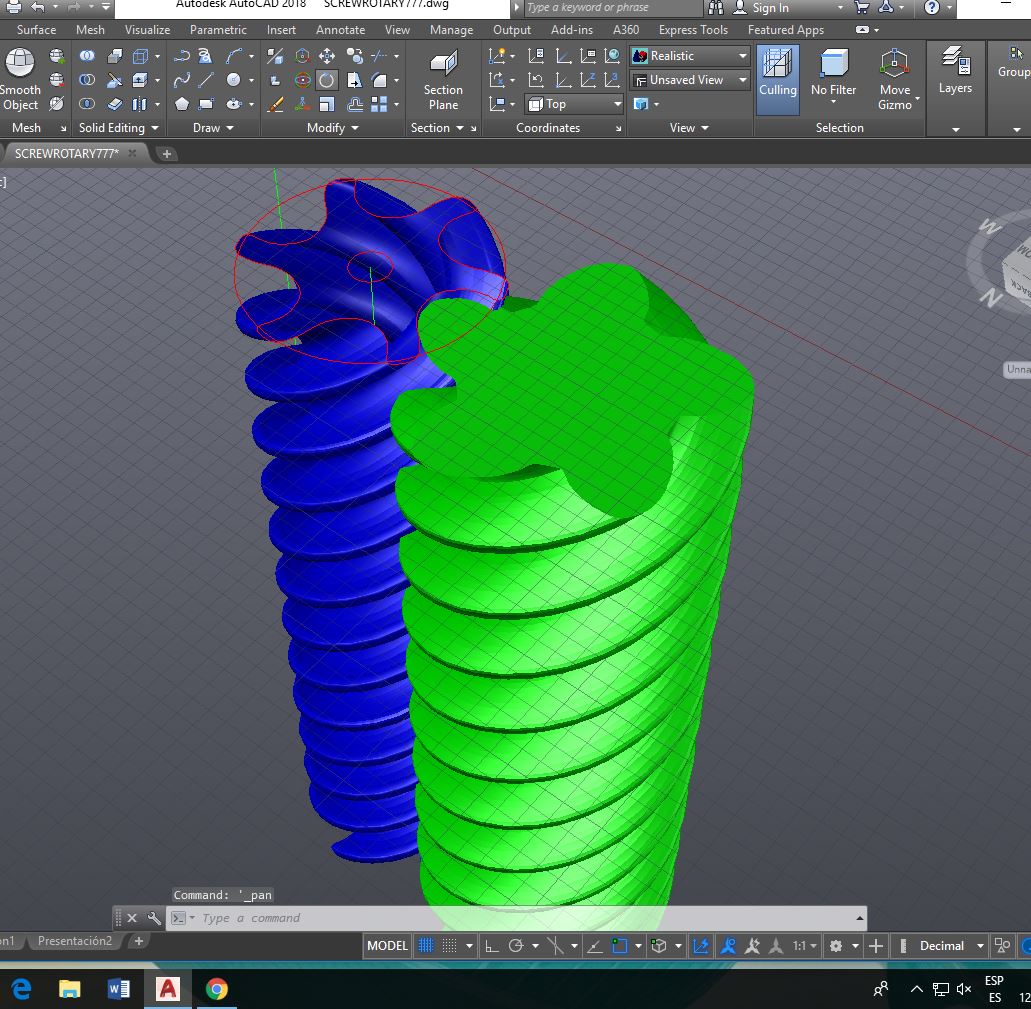The width and height of the screenshot is (1031, 1009).
Task: Open the Visualize ribbon tab
Action: pyautogui.click(x=147, y=30)
